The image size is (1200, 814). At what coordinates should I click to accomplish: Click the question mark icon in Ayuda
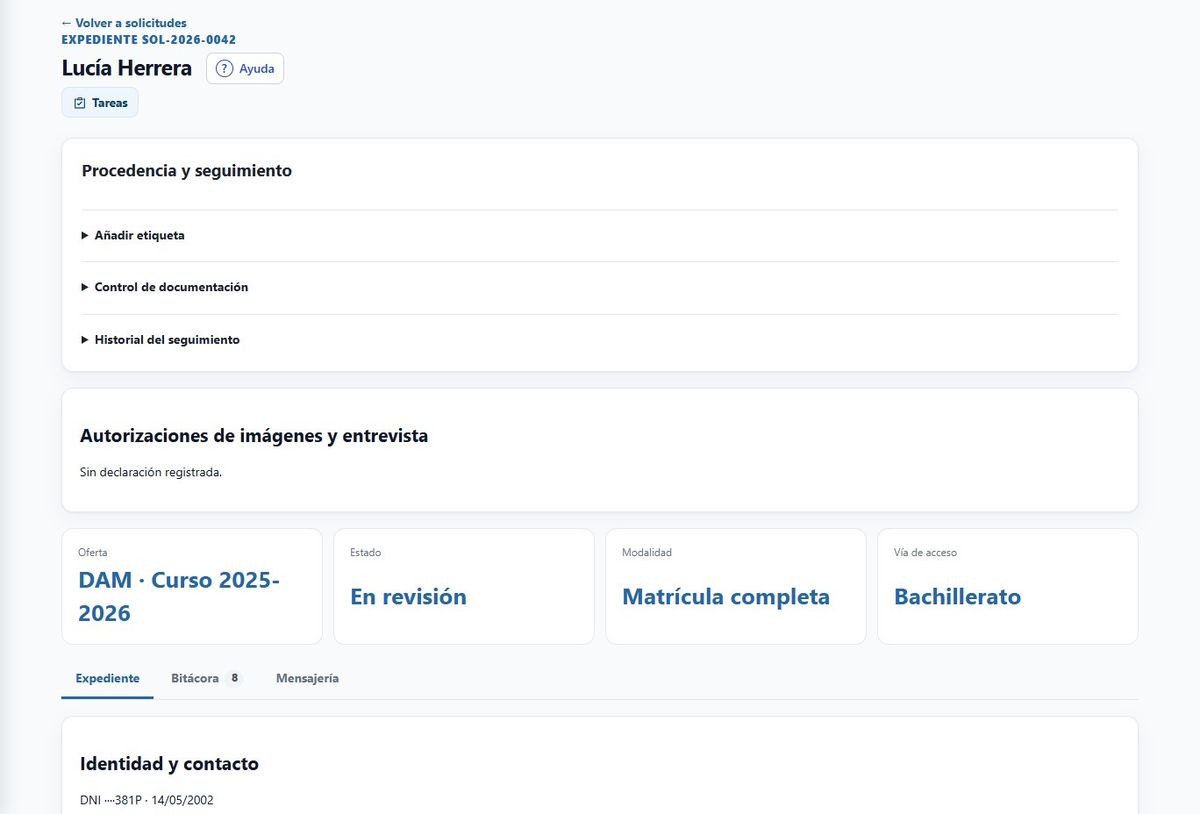click(x=225, y=69)
